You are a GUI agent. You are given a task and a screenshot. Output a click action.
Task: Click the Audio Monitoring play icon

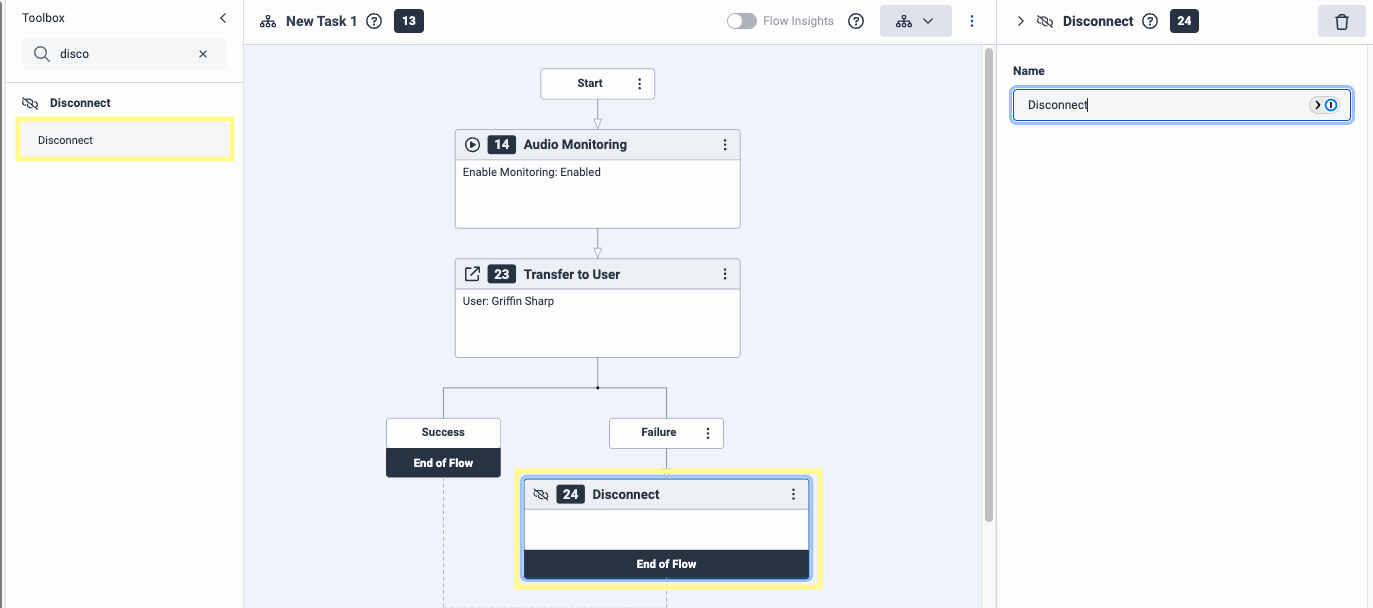coord(473,144)
